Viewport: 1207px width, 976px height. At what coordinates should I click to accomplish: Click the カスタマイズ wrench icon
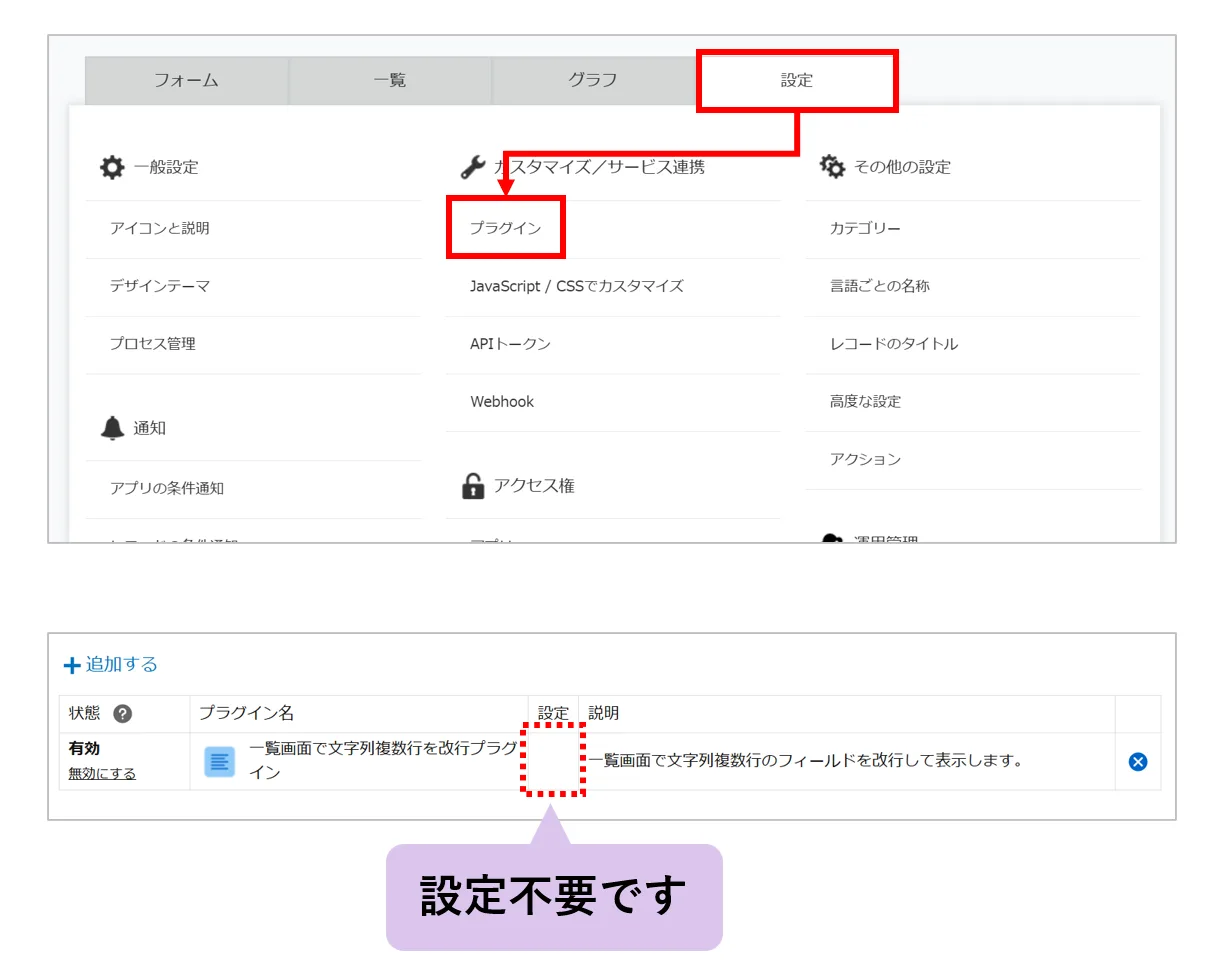[473, 167]
